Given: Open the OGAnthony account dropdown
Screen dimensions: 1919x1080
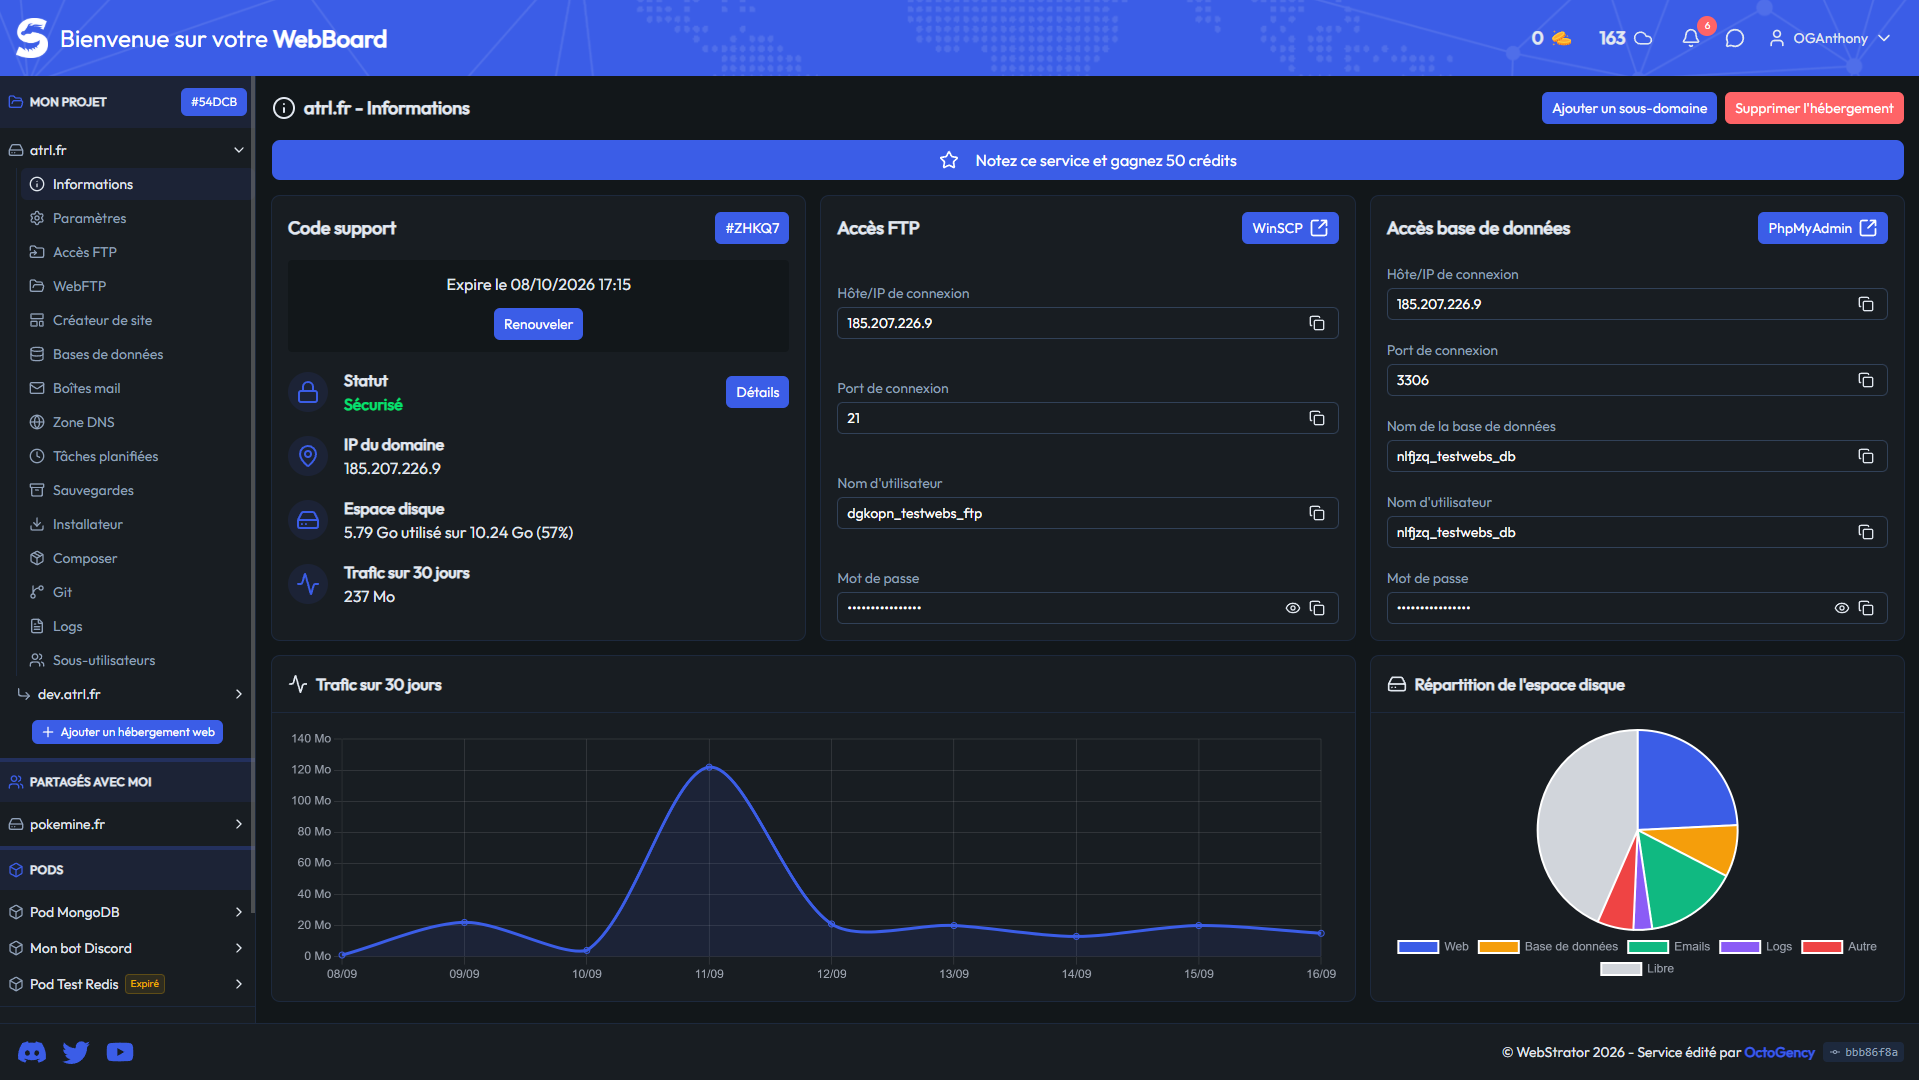Looking at the screenshot, I should pos(1830,38).
